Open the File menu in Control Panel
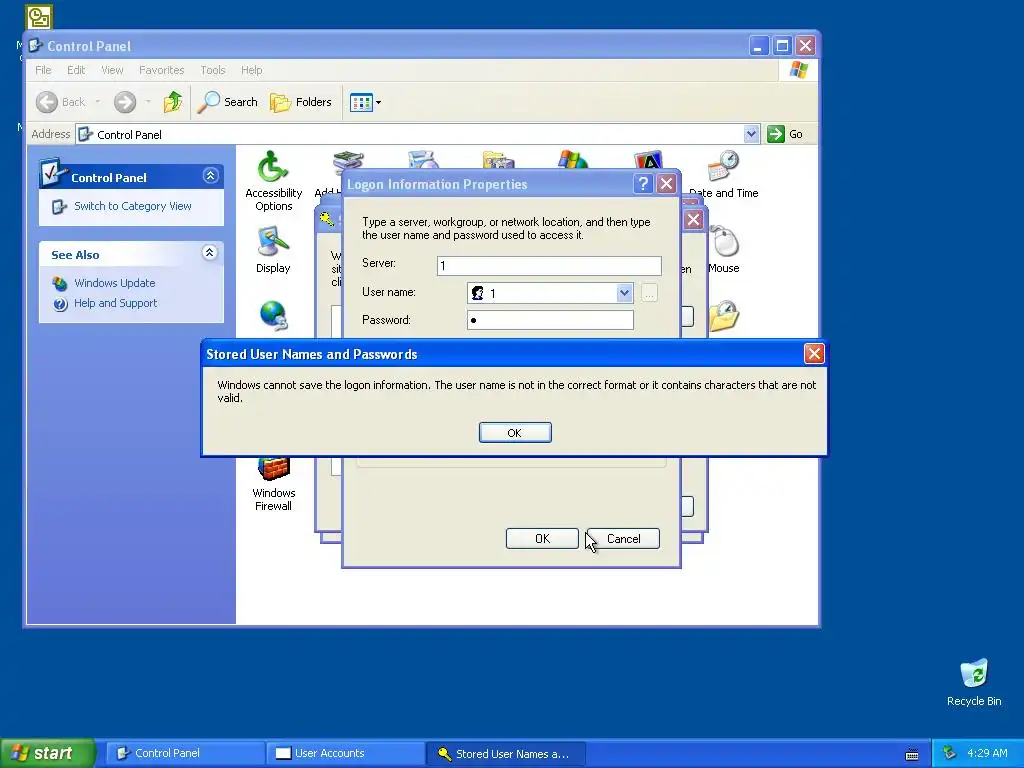The image size is (1024, 768). coord(43,70)
